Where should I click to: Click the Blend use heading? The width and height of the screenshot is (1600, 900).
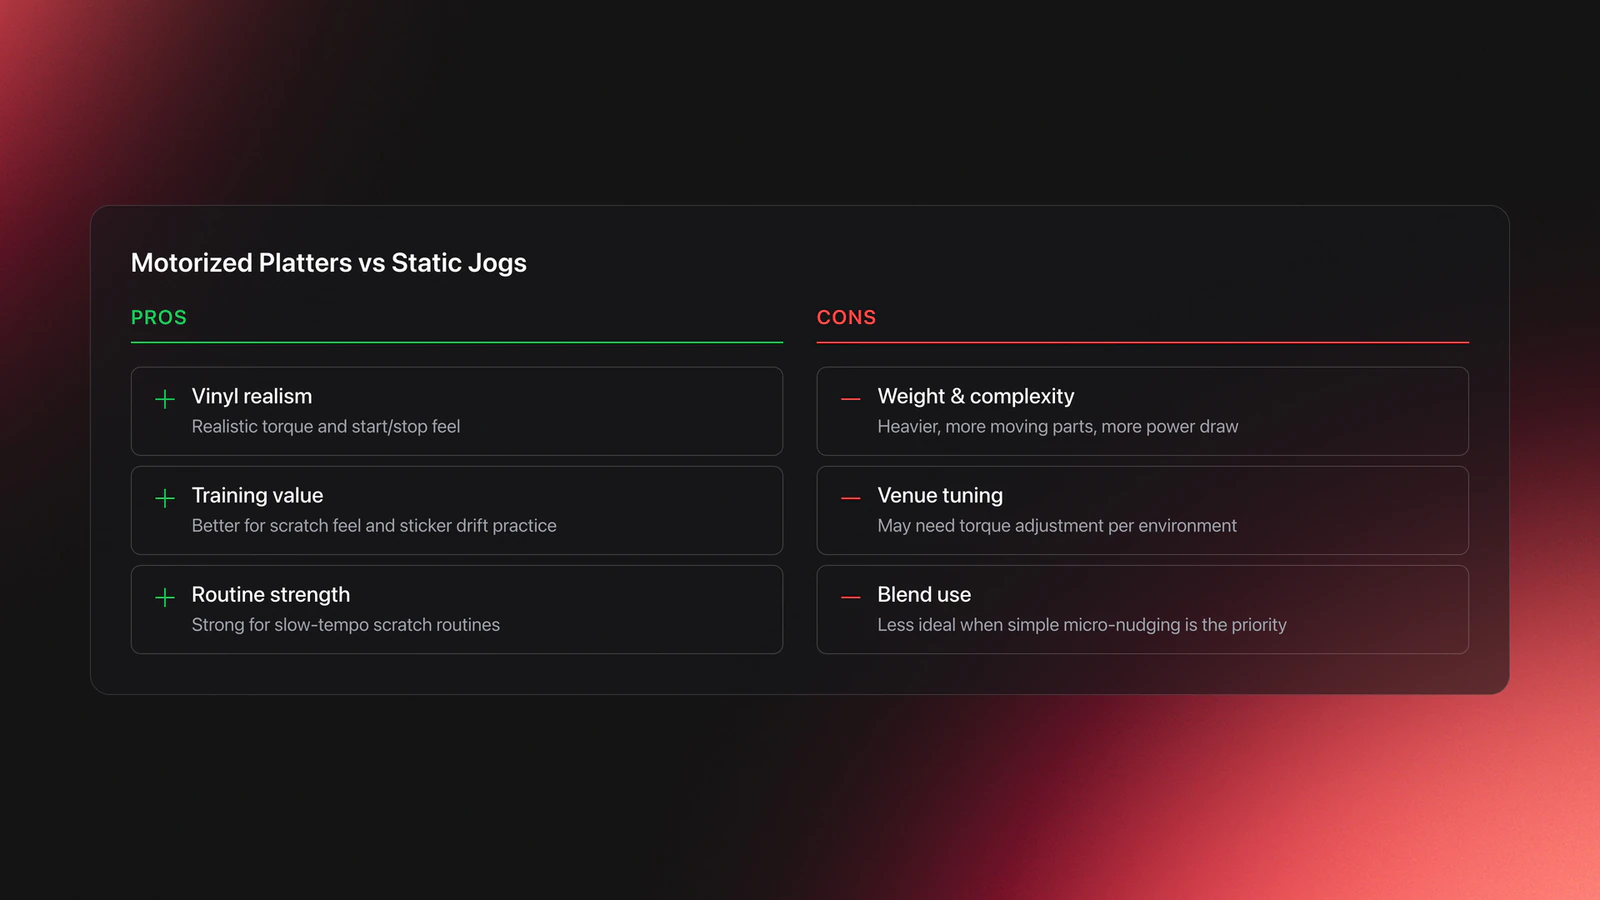pyautogui.click(x=924, y=594)
